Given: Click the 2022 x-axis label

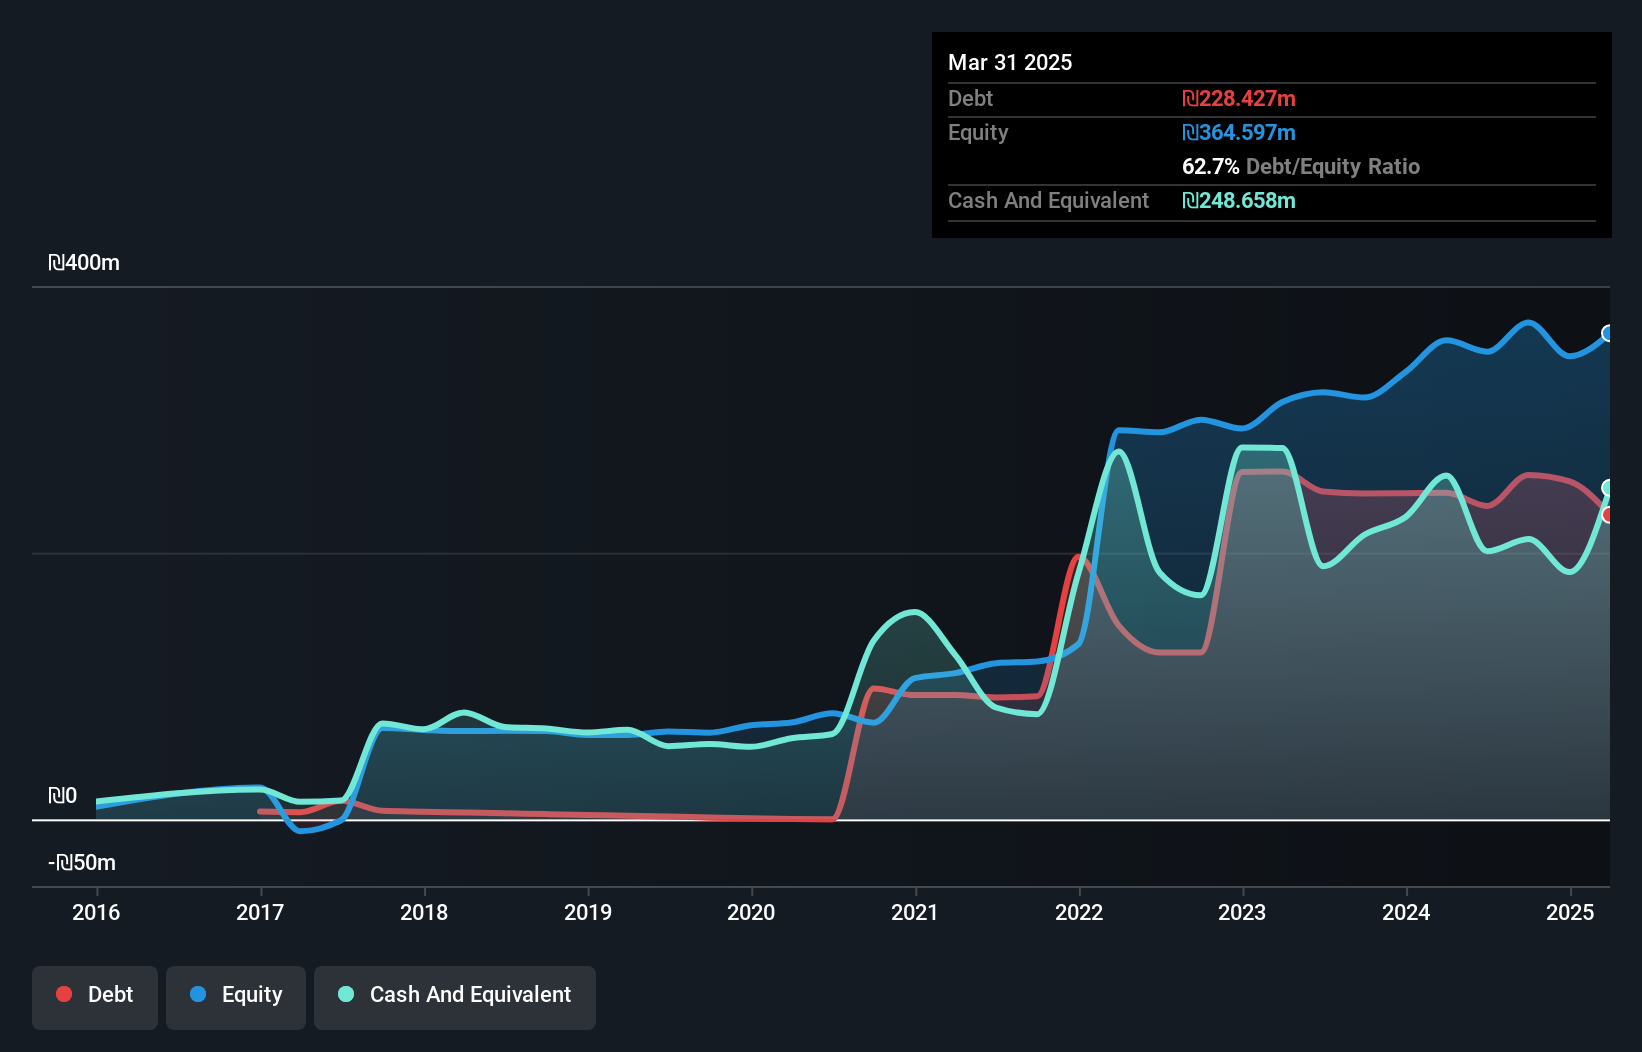Looking at the screenshot, I should [x=1079, y=912].
